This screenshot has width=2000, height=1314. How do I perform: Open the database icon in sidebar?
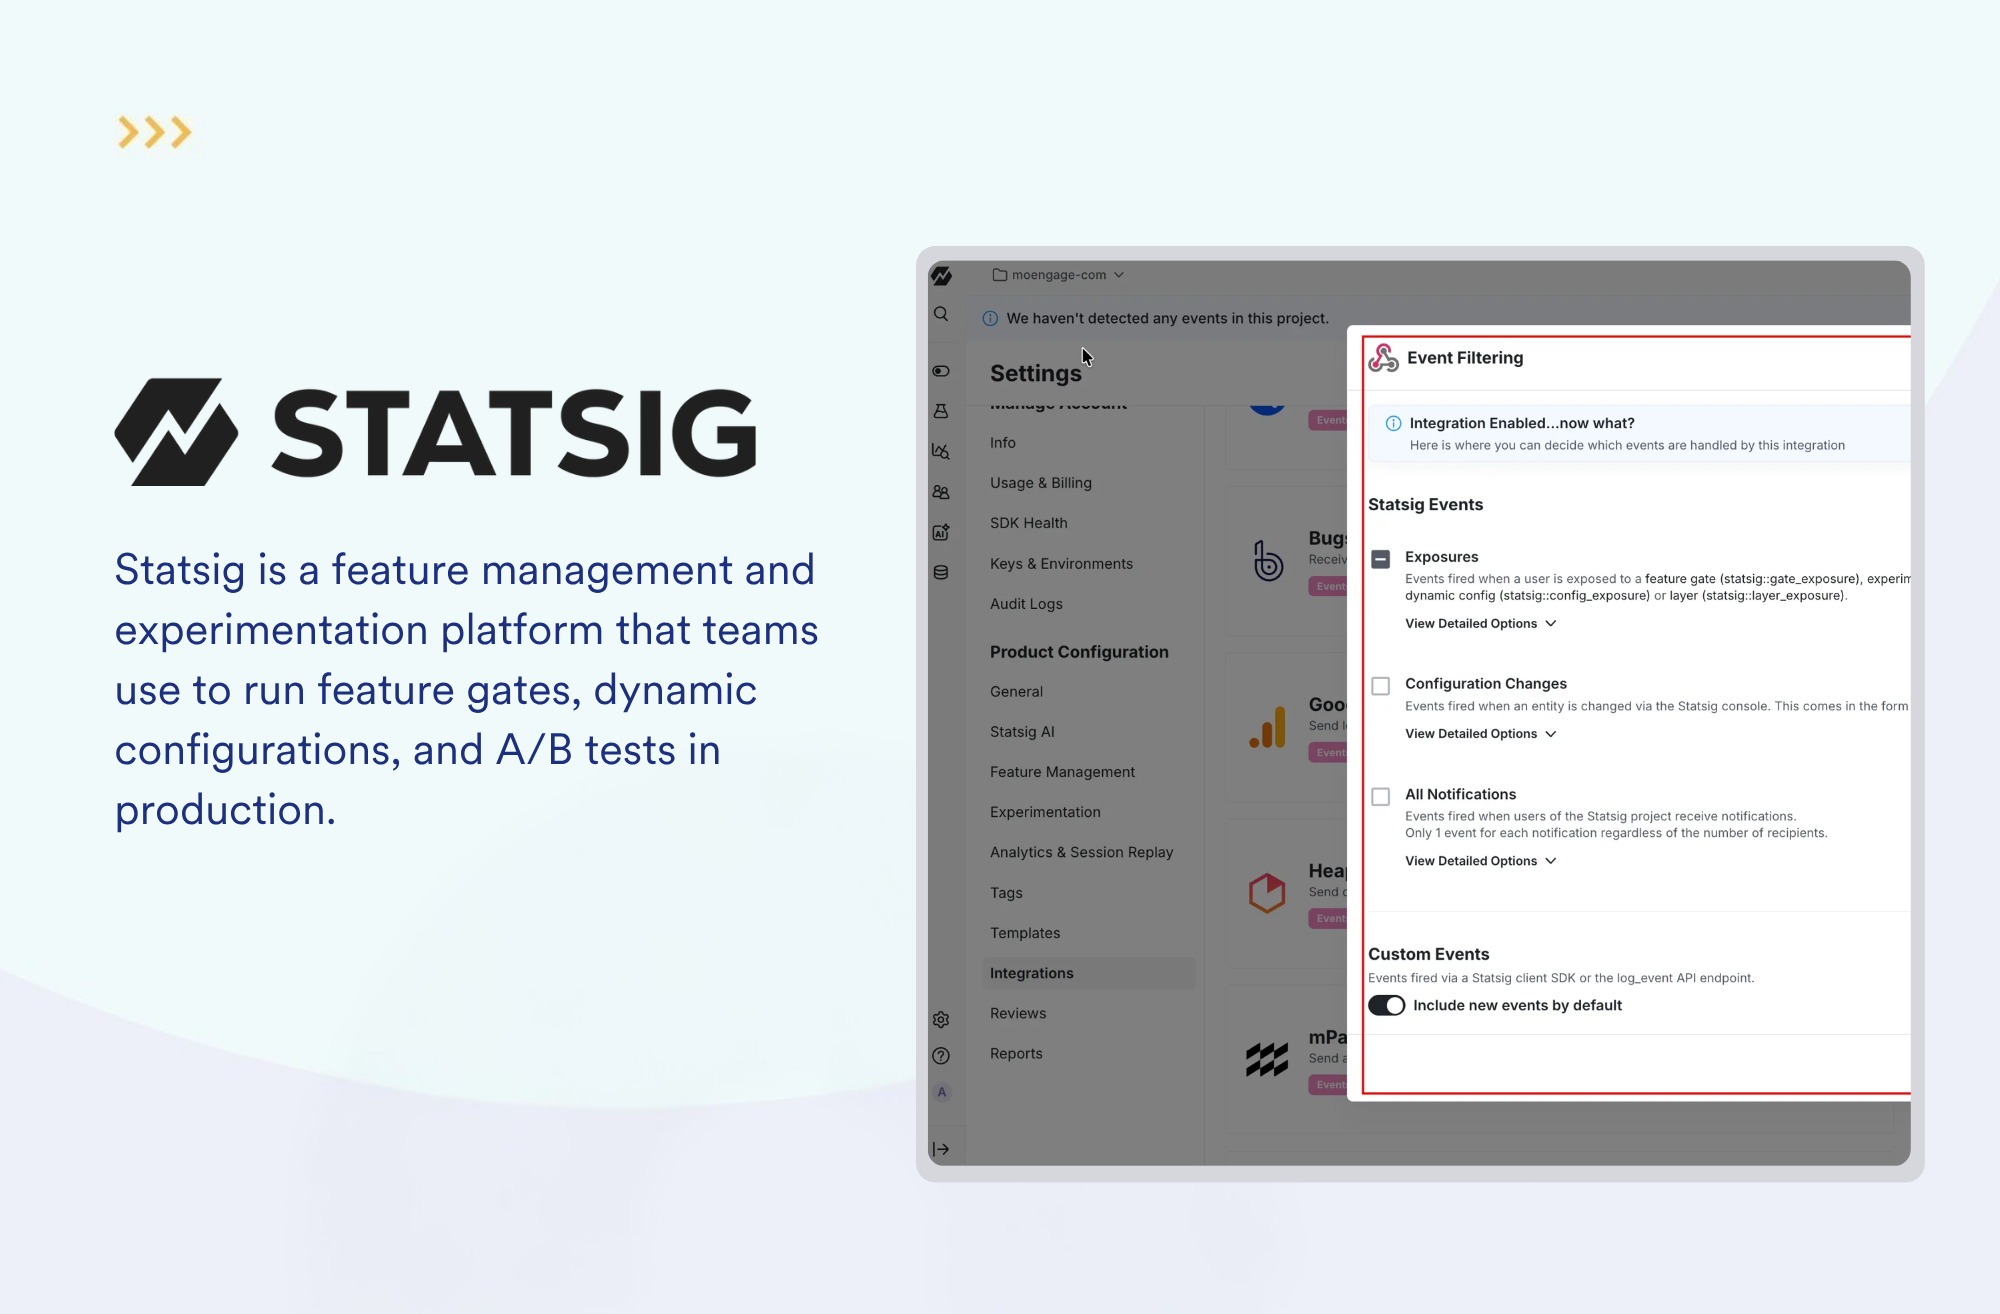[941, 572]
